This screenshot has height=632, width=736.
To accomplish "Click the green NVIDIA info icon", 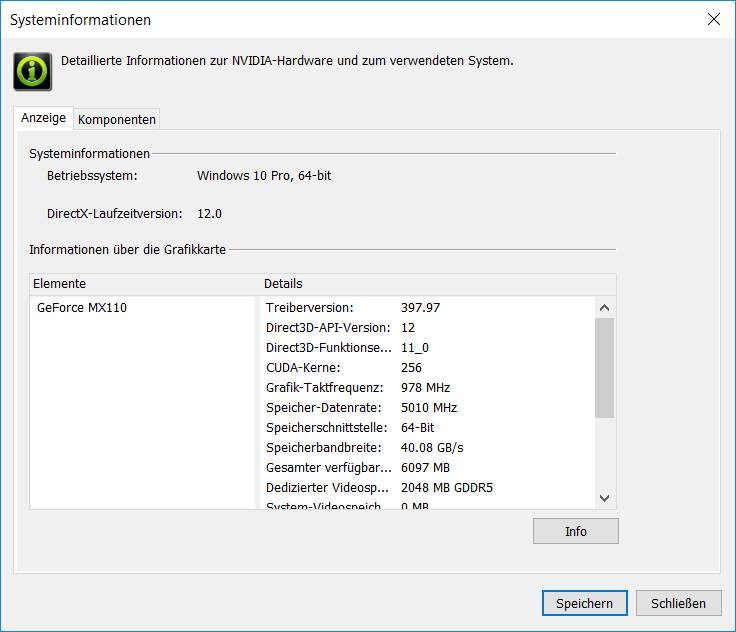I will [32, 71].
